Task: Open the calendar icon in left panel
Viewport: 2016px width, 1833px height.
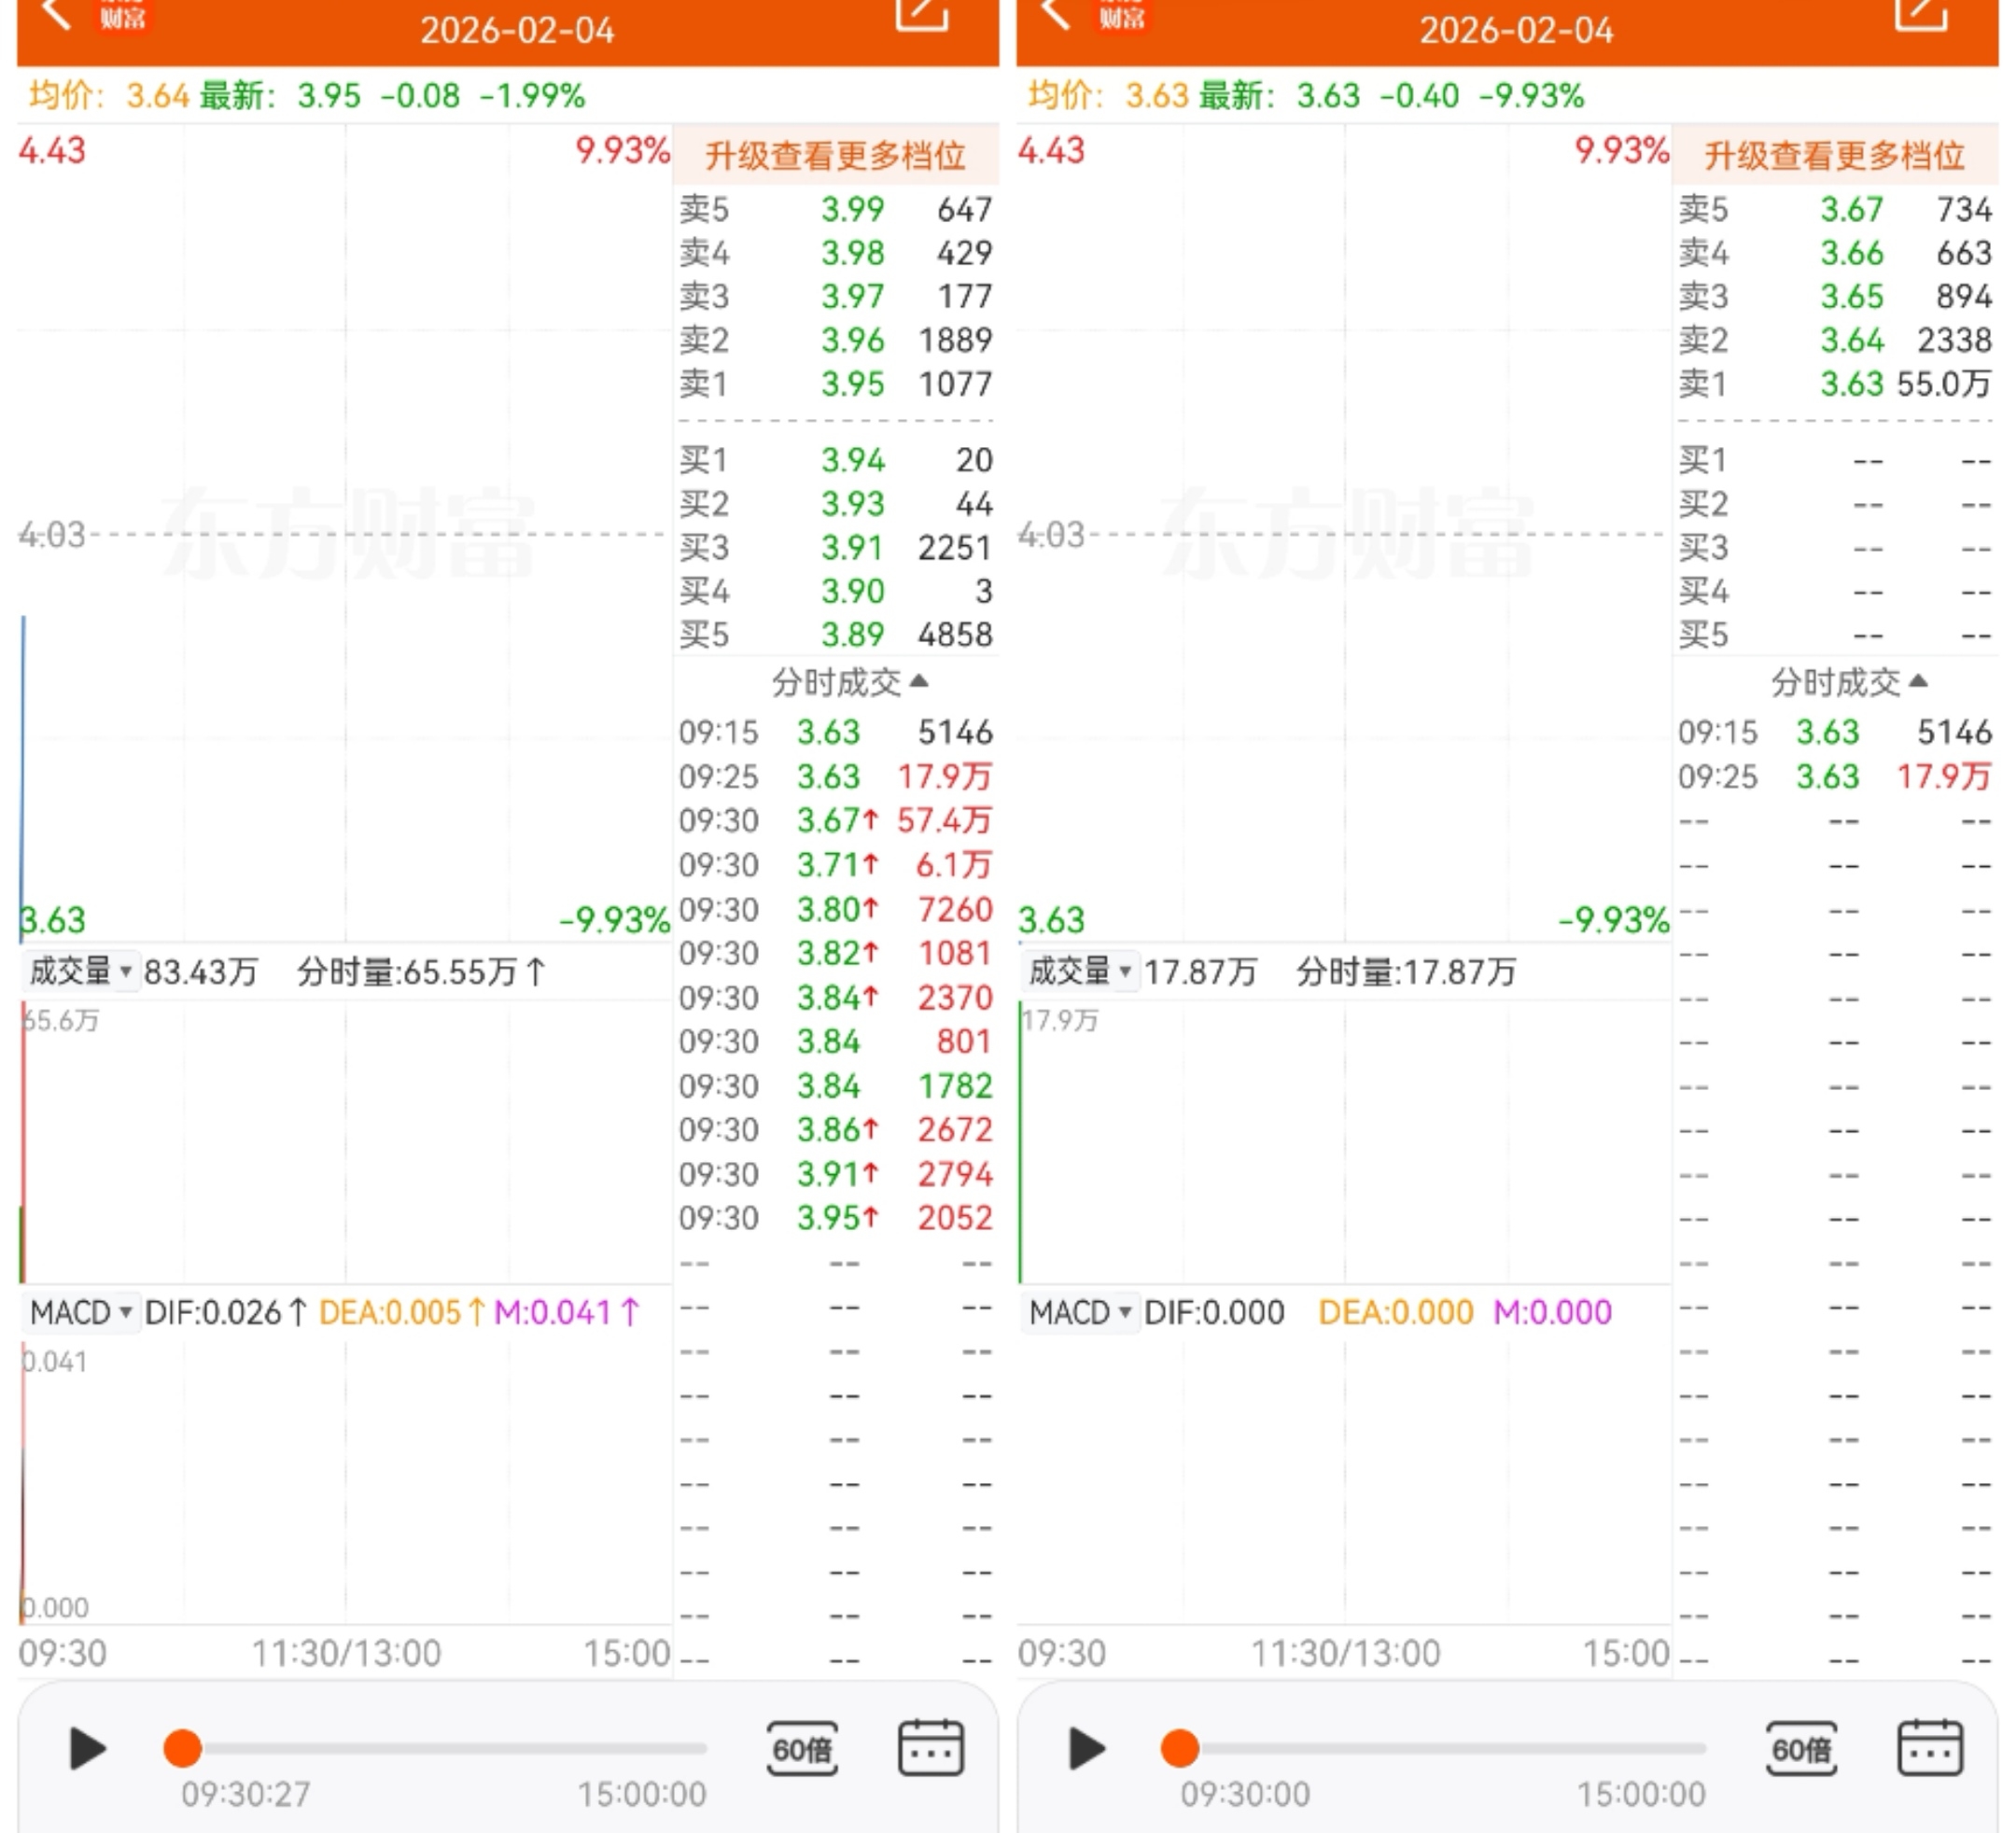Action: (x=930, y=1748)
